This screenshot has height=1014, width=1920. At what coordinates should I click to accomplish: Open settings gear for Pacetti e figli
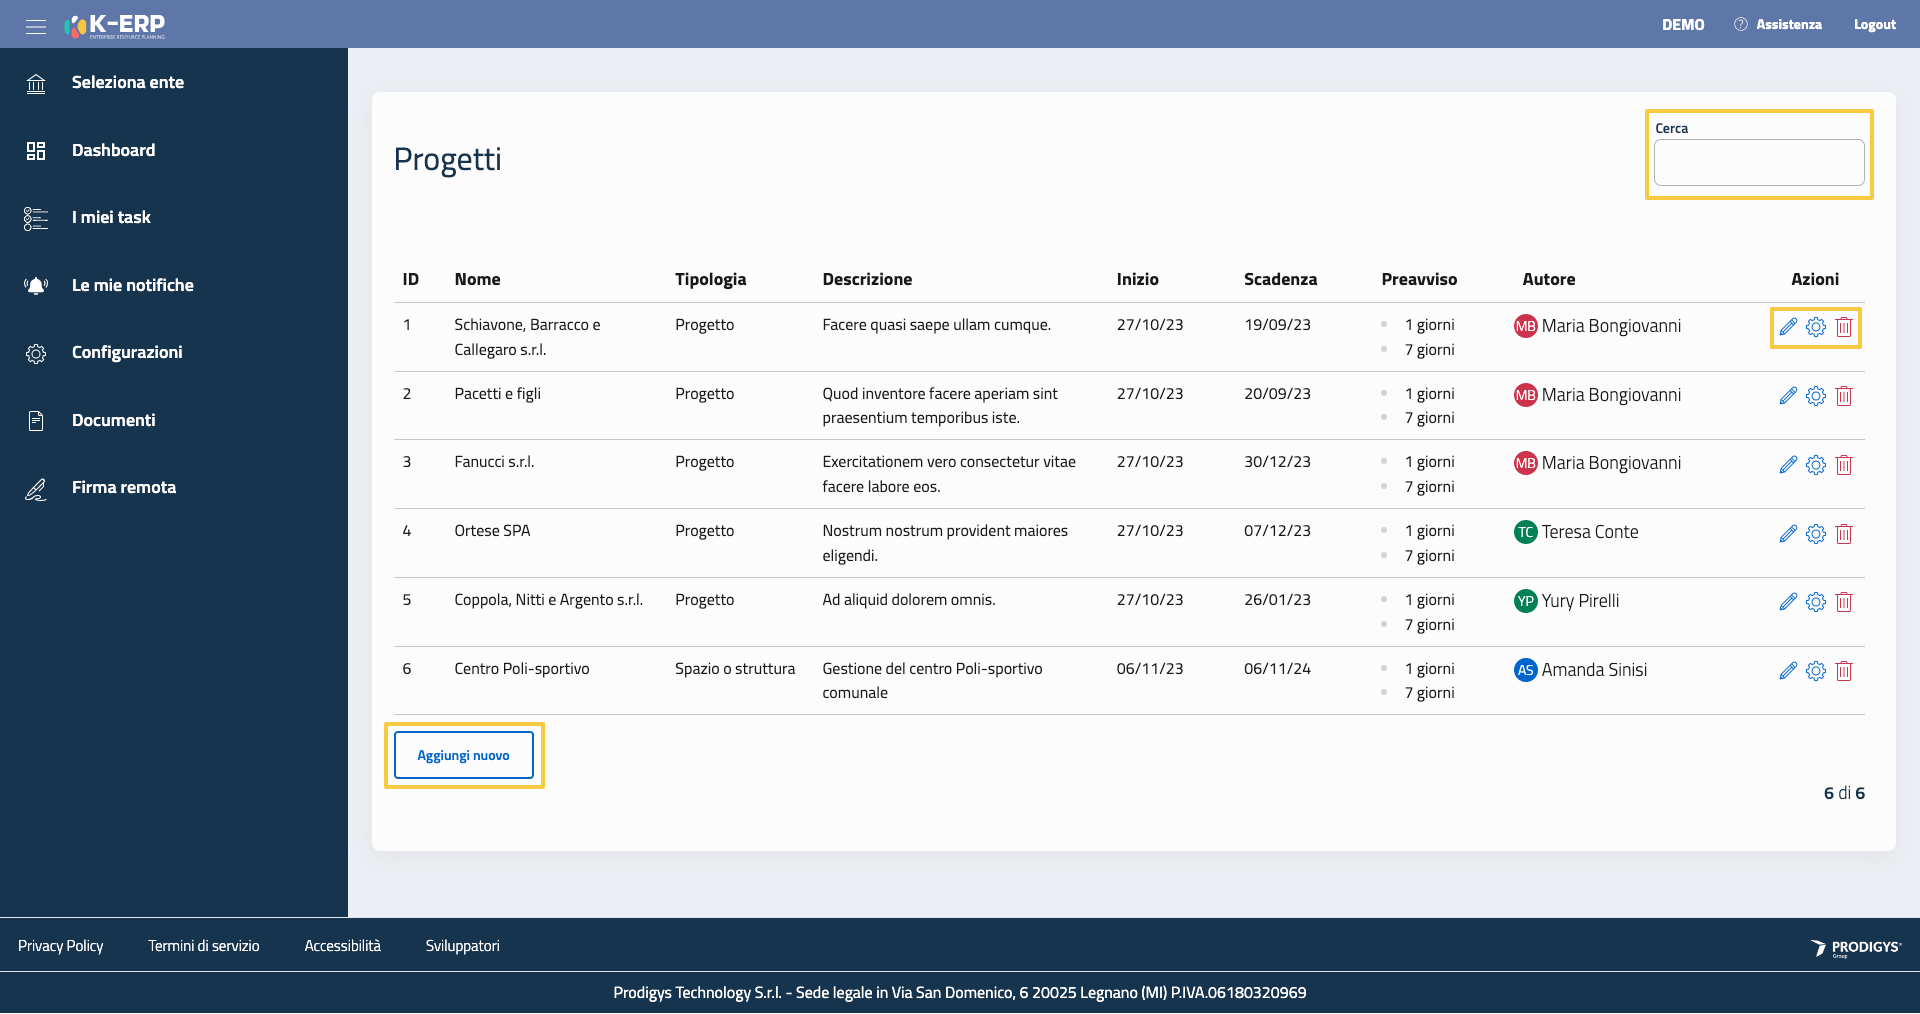point(1816,396)
